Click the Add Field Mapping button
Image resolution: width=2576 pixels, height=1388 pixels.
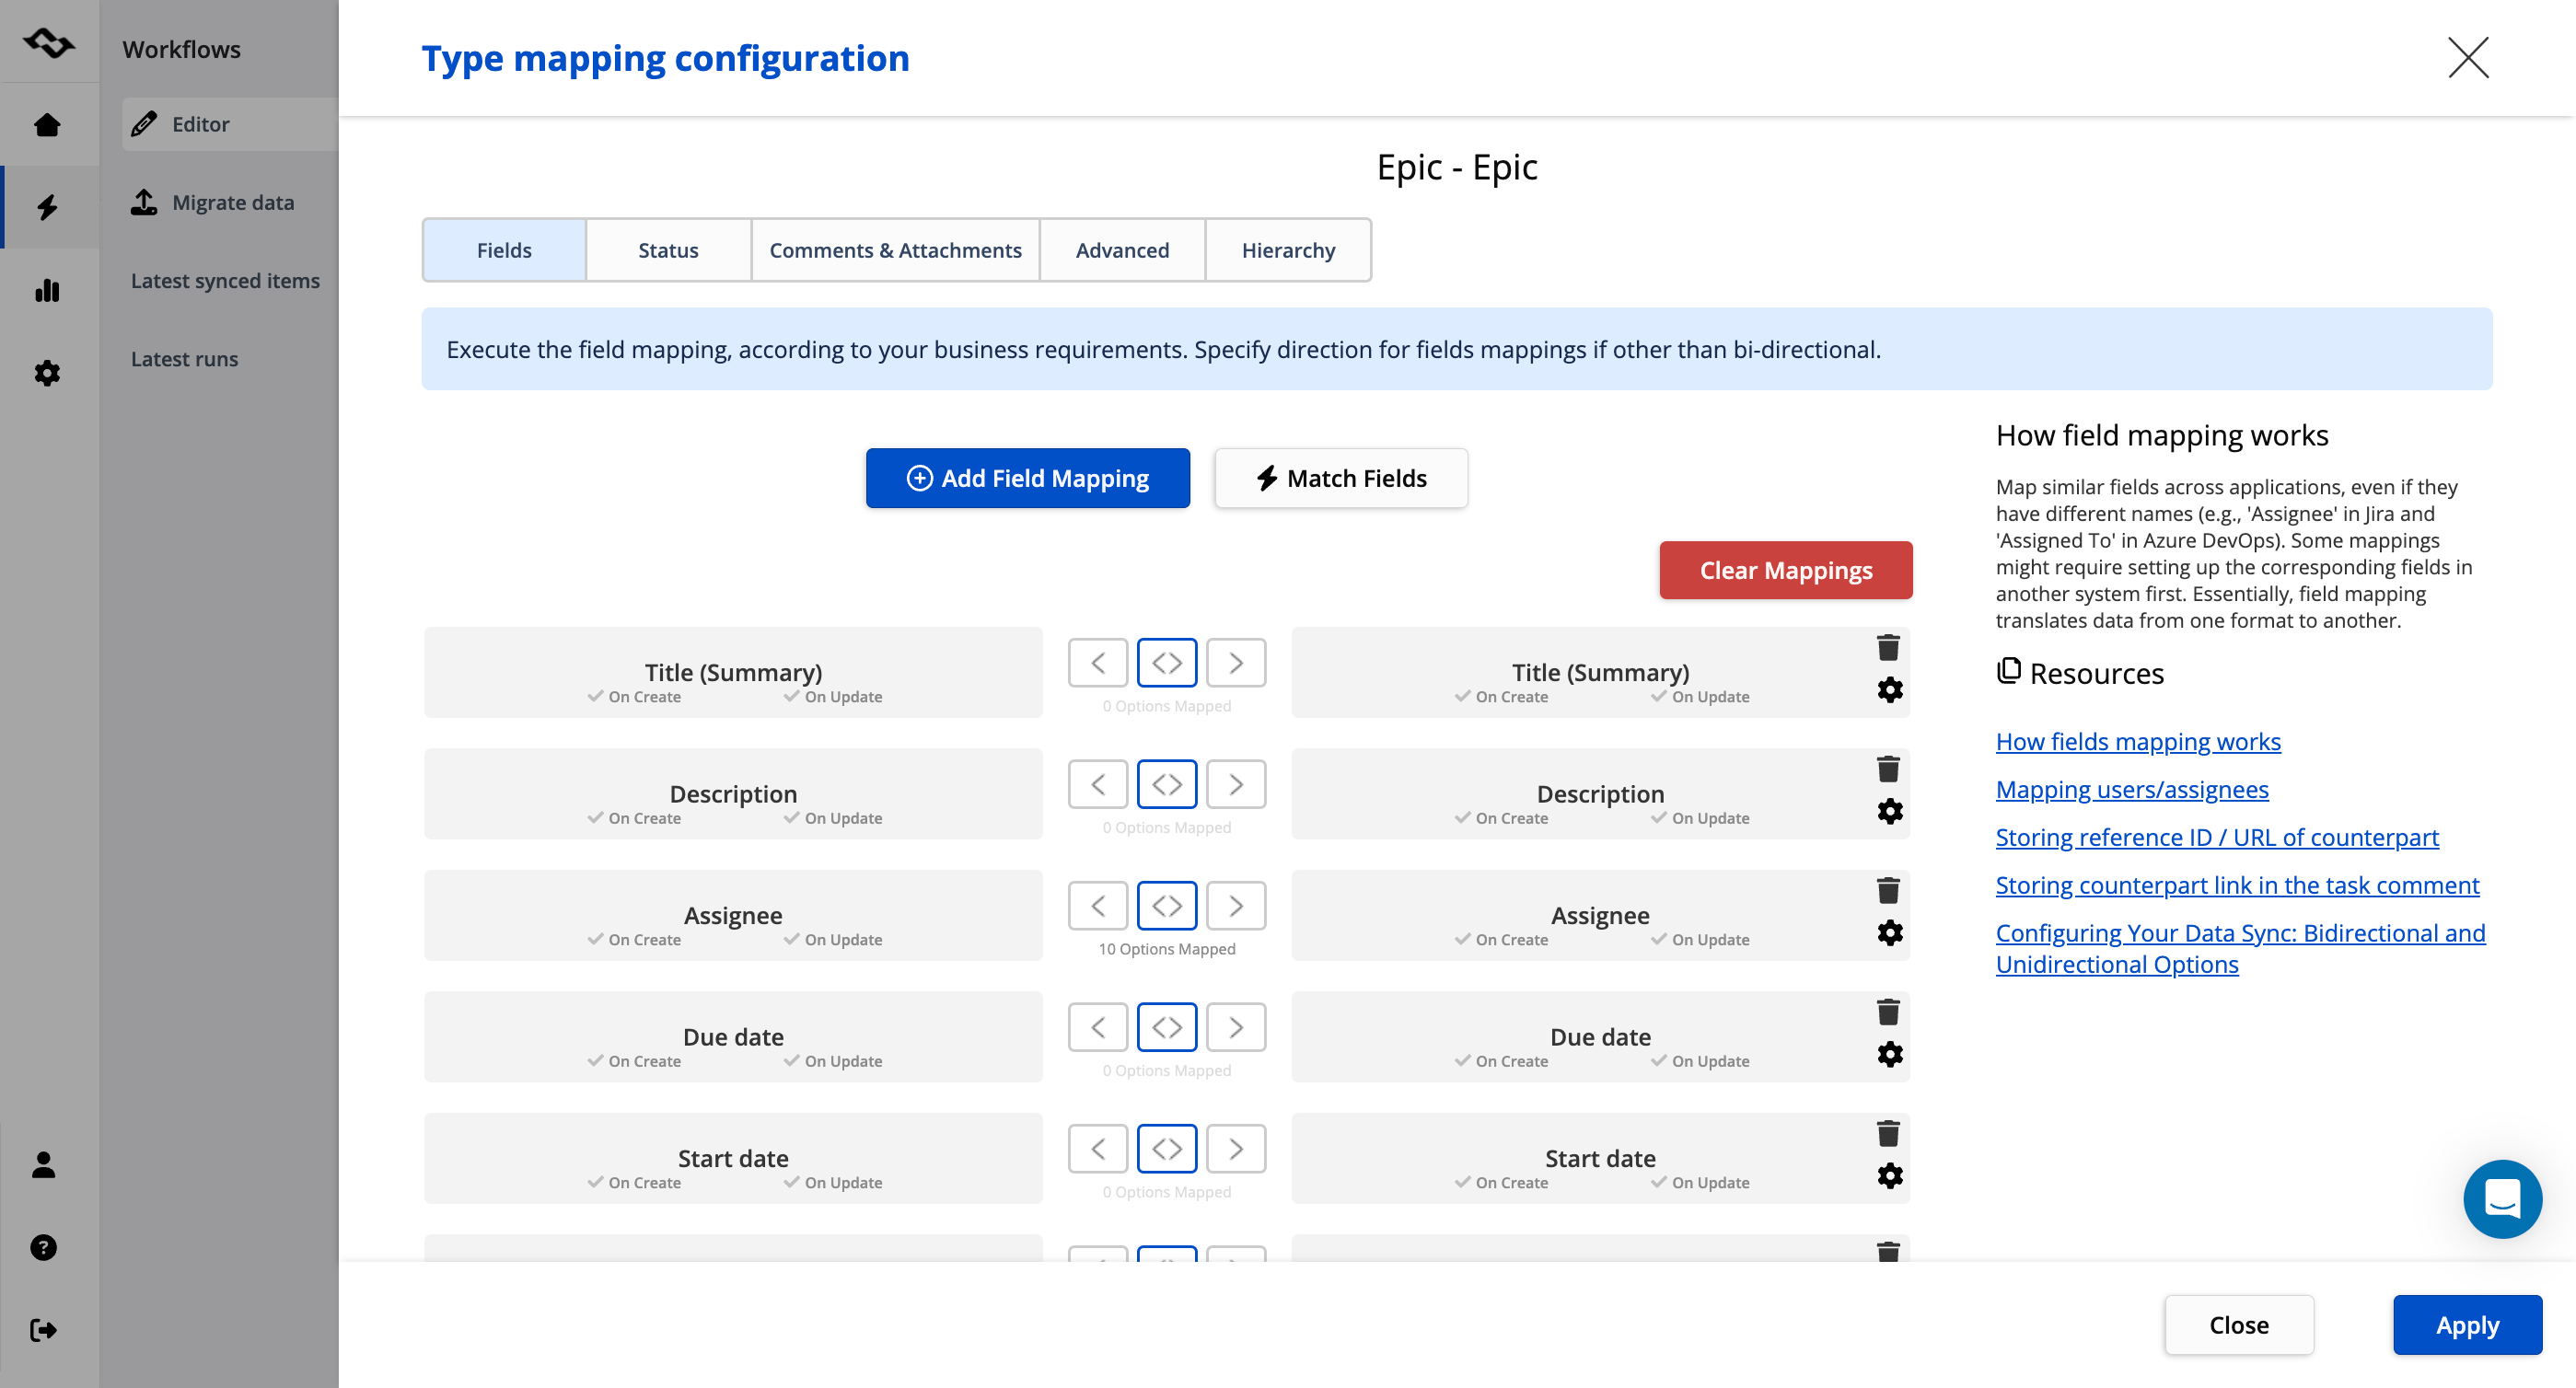point(1028,478)
